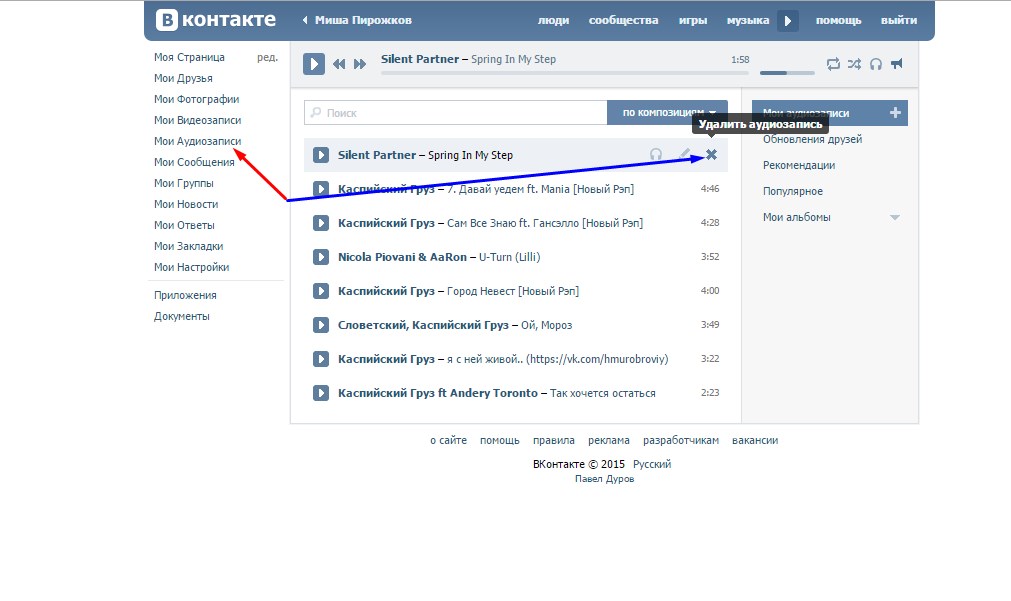Click the вакансии footer link
Screen dimensions: 1011x601
pyautogui.click(x=755, y=440)
